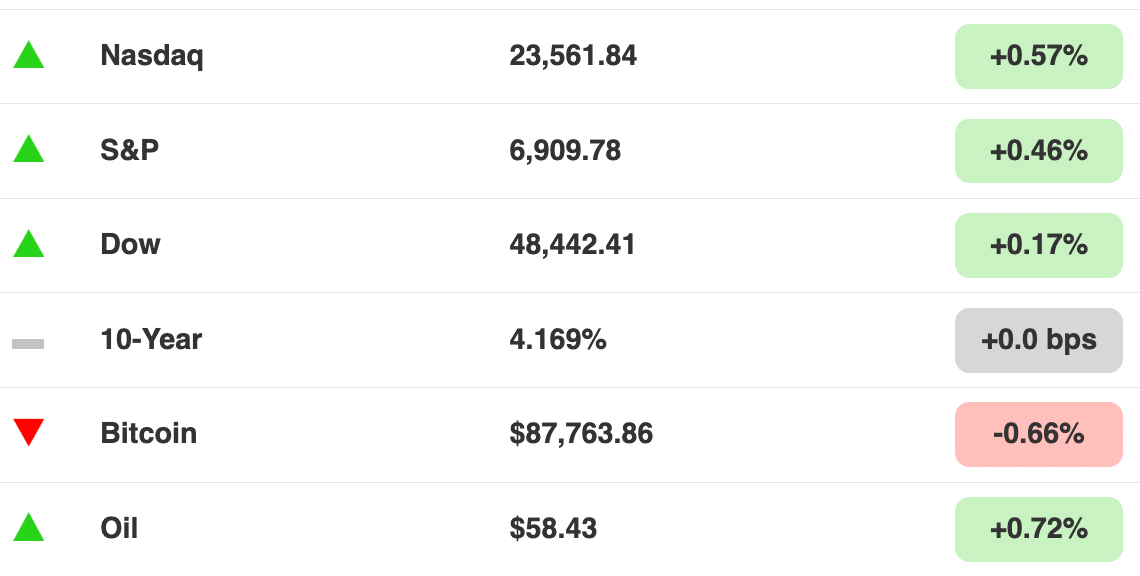This screenshot has width=1140, height=576.
Task: Click the +0.72% Oil change badge
Action: point(1038,529)
